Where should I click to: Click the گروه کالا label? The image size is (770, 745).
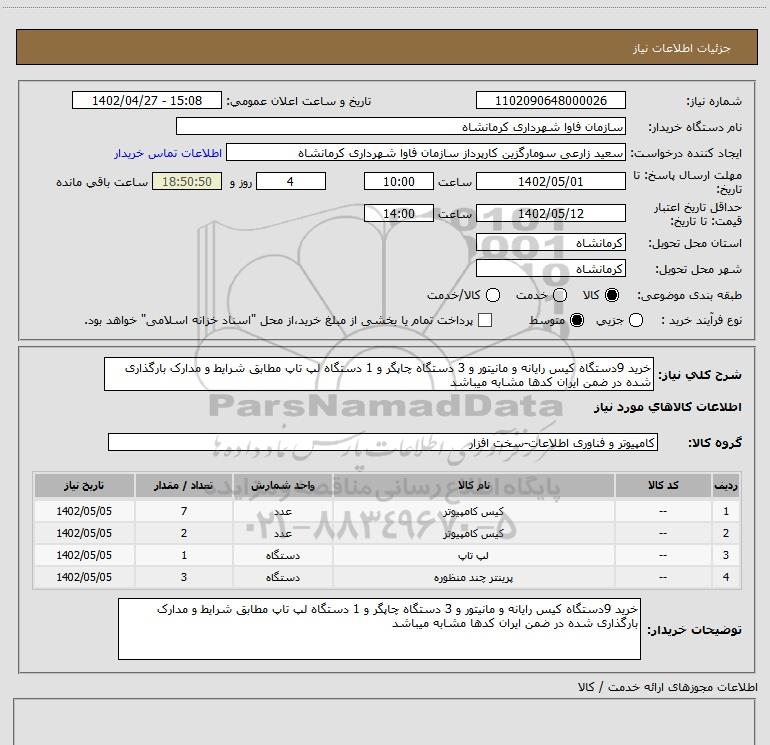[715, 442]
